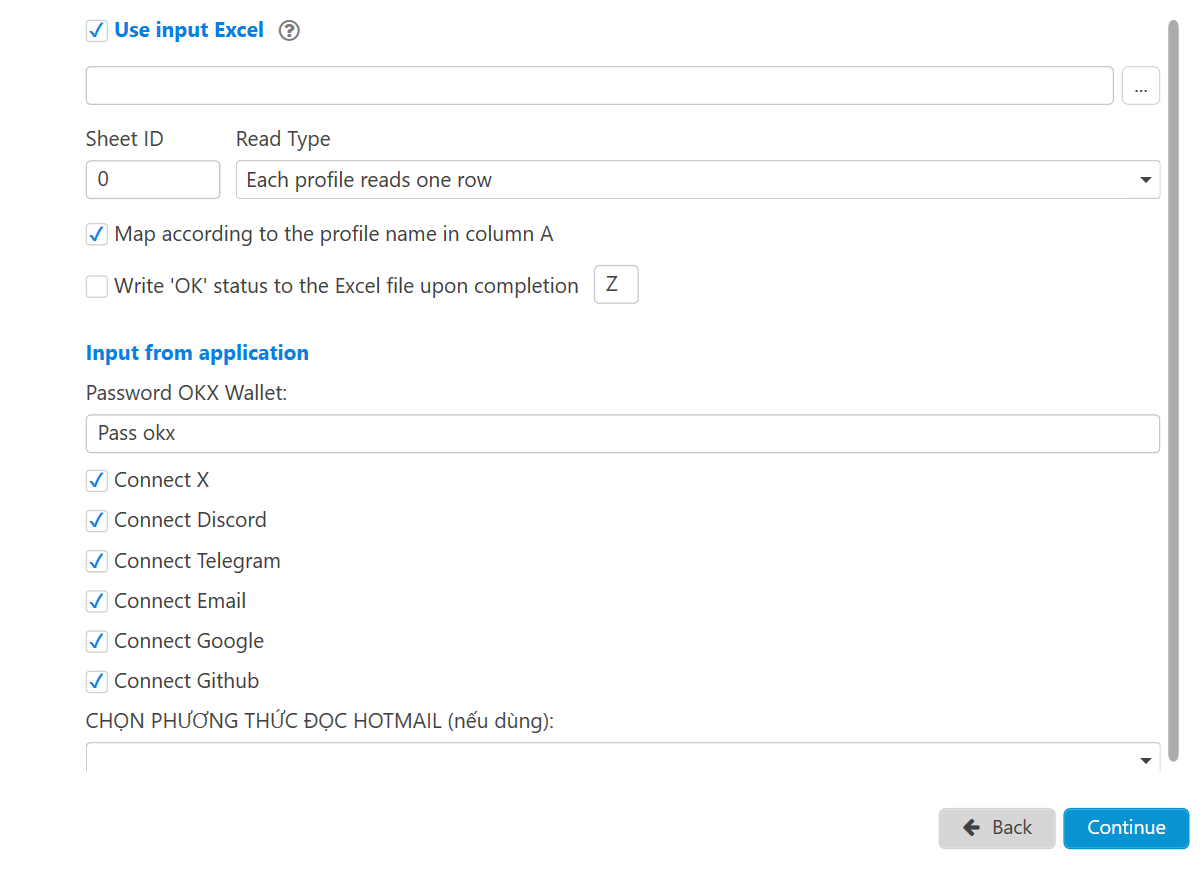Screen dimensions: 1204x873
Task: Enable Write 'OK' status to Excel checkbox
Action: (x=97, y=287)
